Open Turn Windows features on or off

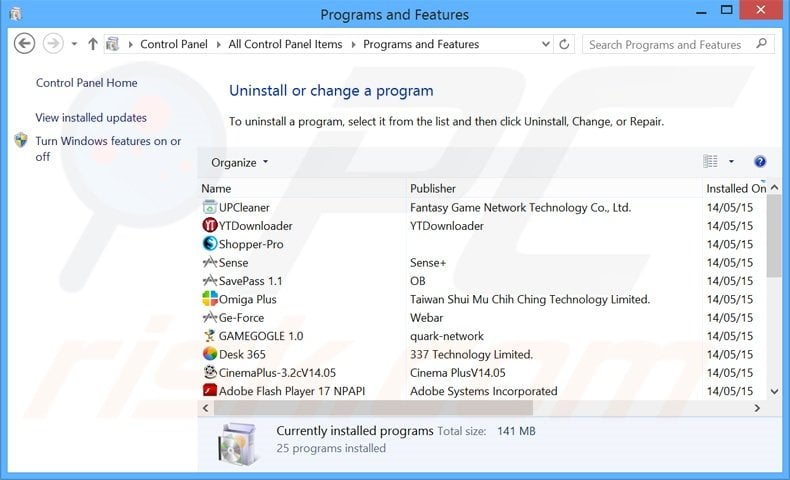108,149
